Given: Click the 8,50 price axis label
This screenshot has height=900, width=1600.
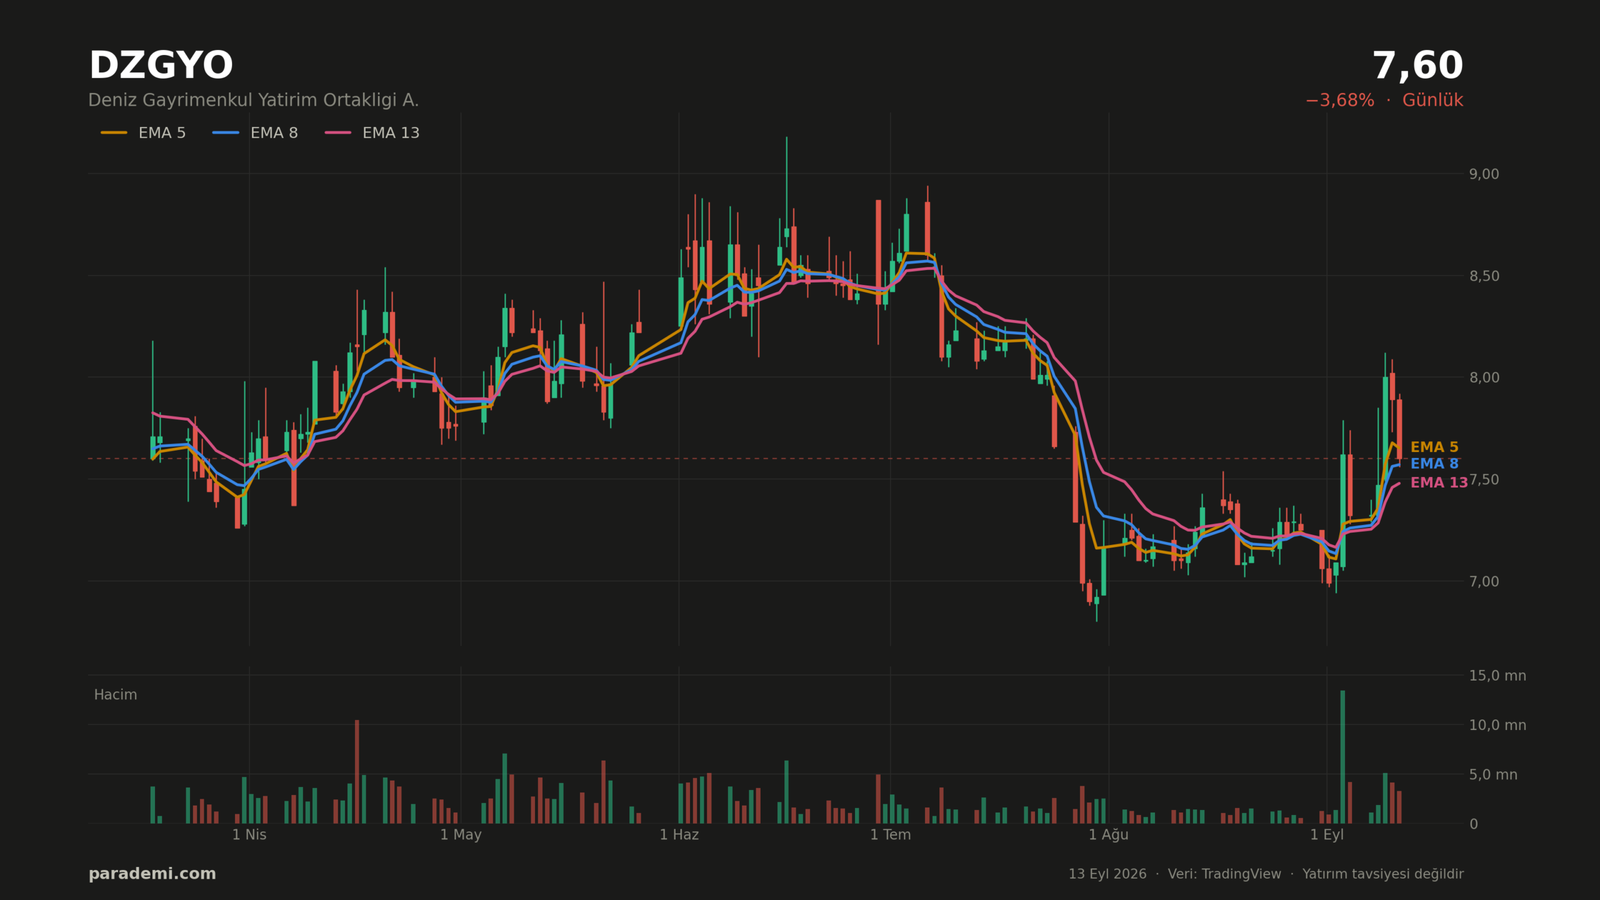Looking at the screenshot, I should 1484,276.
